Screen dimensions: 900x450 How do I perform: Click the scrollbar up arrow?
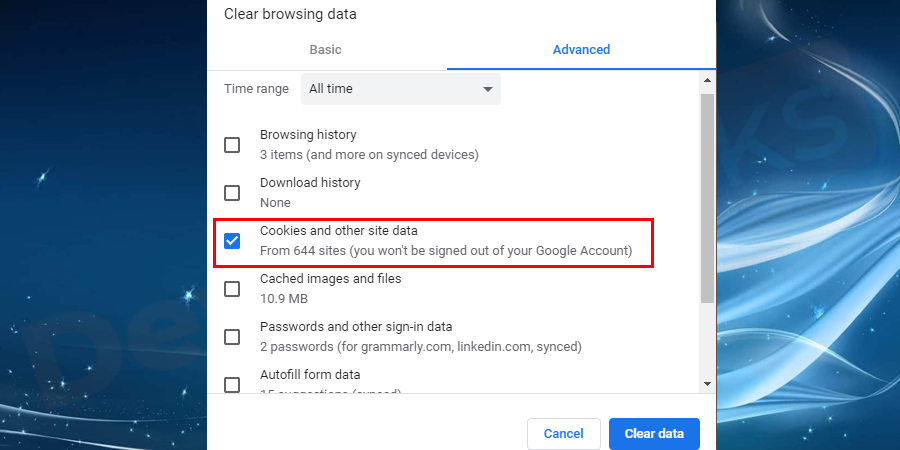coord(707,80)
